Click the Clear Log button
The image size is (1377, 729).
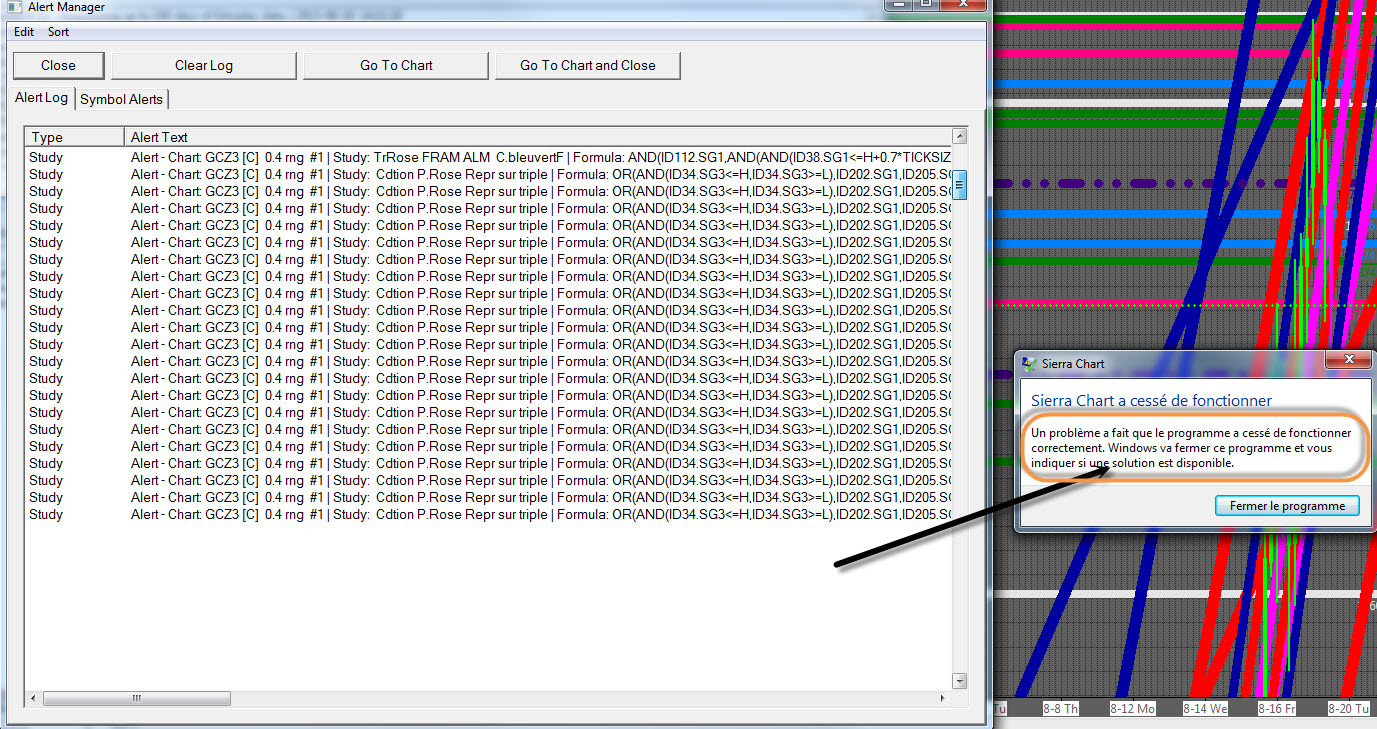[204, 66]
